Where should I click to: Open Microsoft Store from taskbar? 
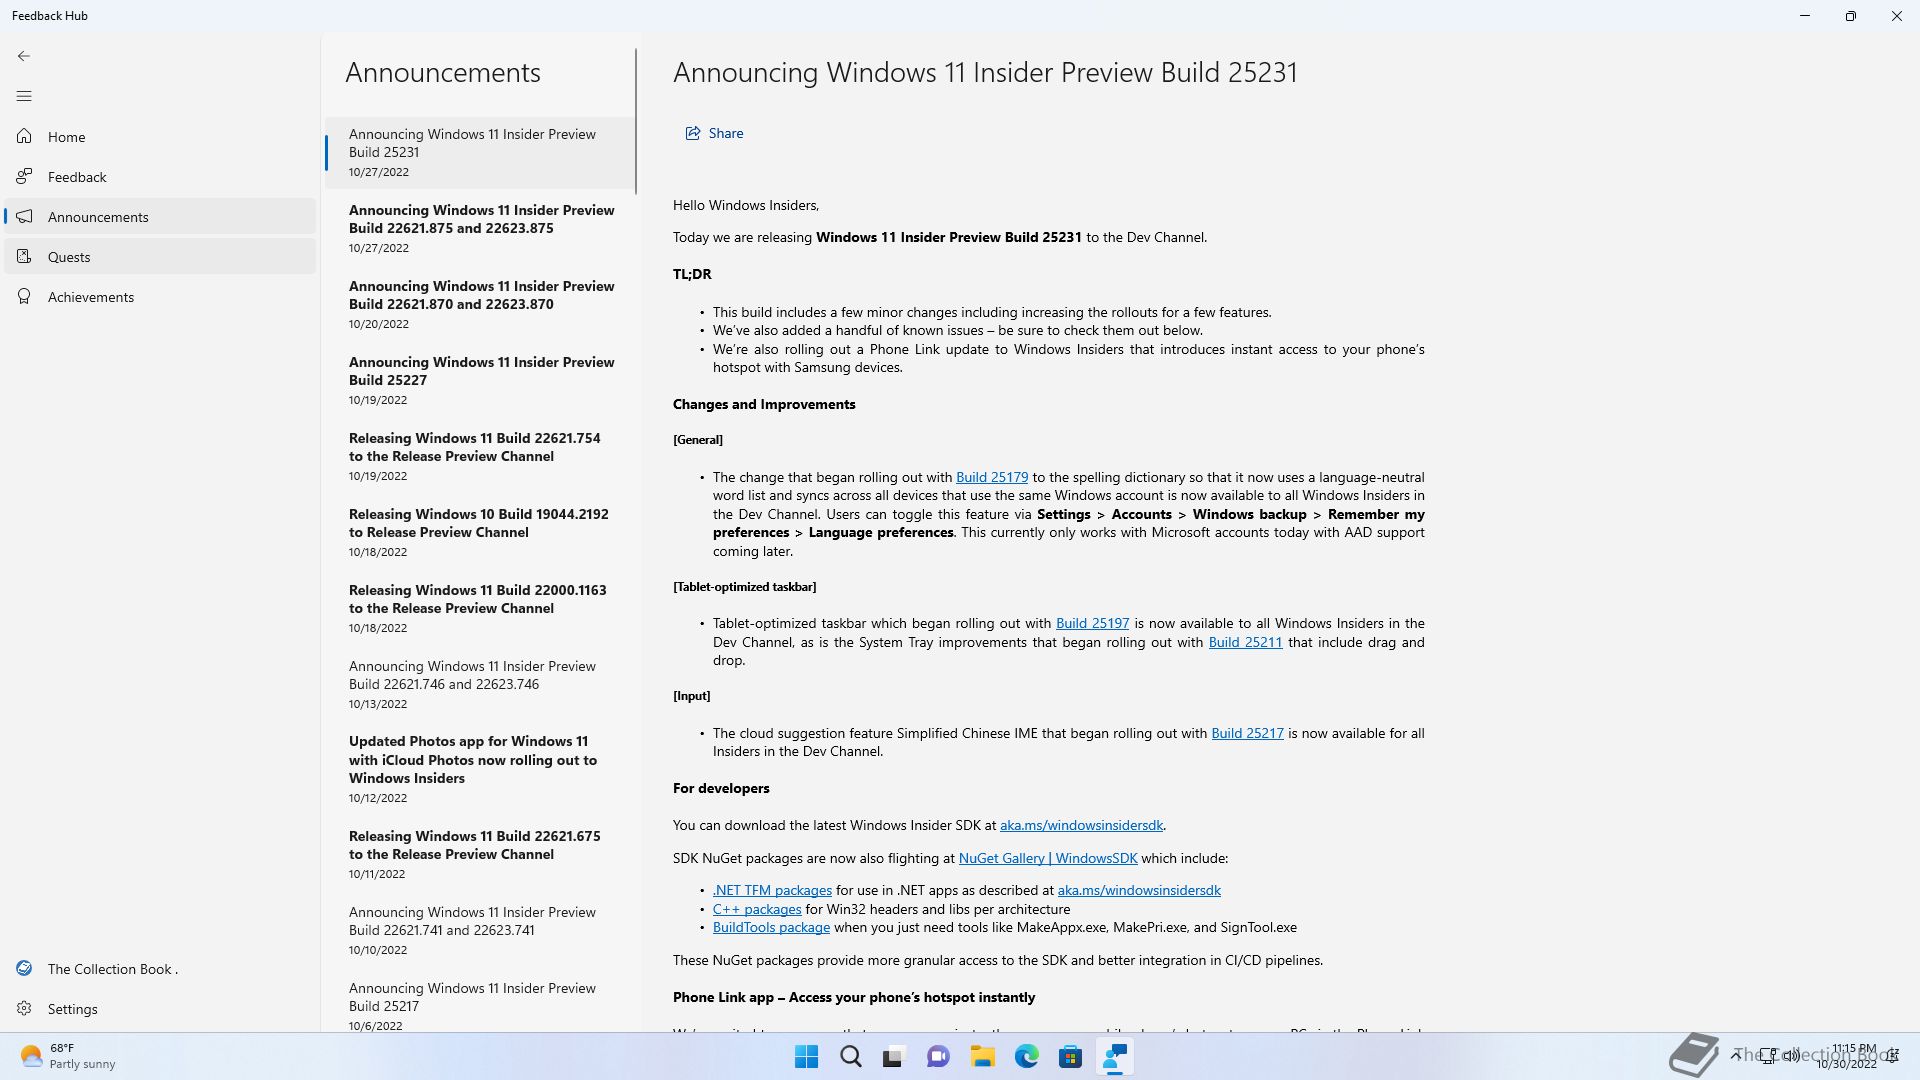(x=1070, y=1057)
